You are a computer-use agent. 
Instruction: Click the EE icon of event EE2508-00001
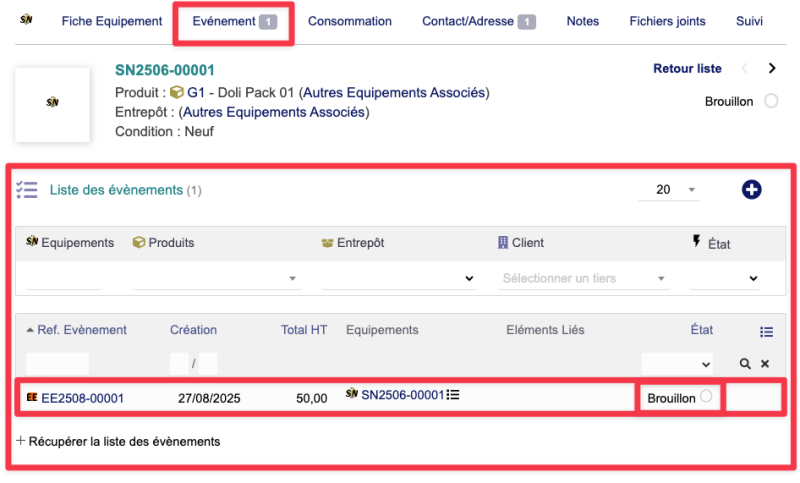32,398
